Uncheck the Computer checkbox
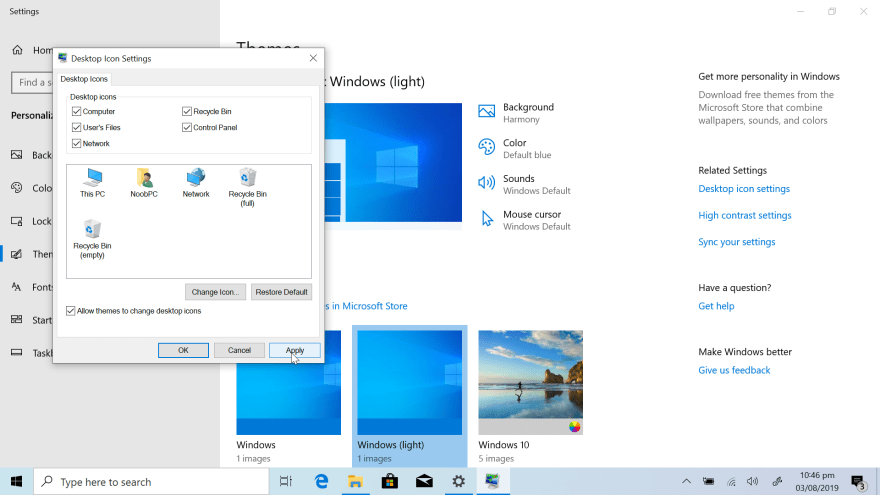Viewport: 880px width, 495px height. [76, 111]
